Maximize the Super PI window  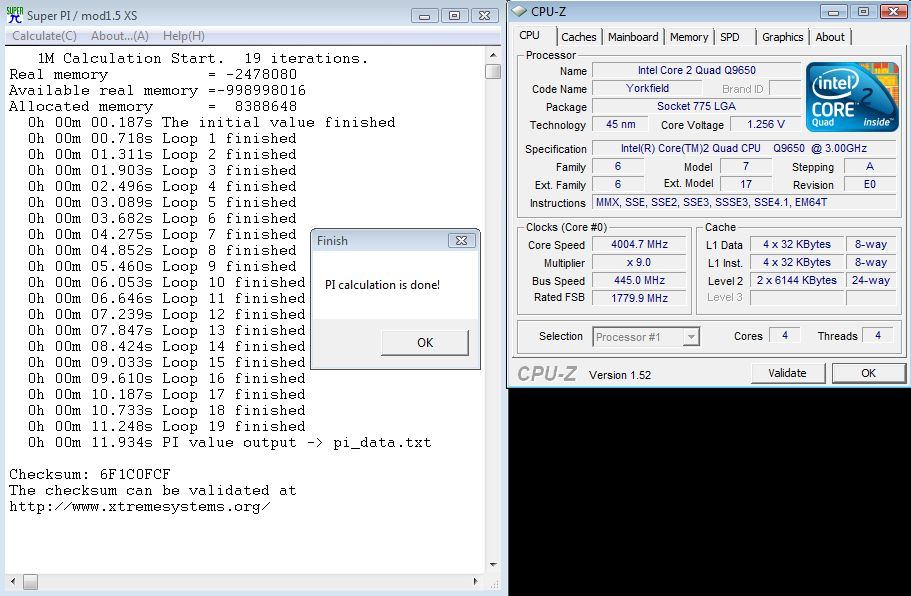[x=454, y=16]
